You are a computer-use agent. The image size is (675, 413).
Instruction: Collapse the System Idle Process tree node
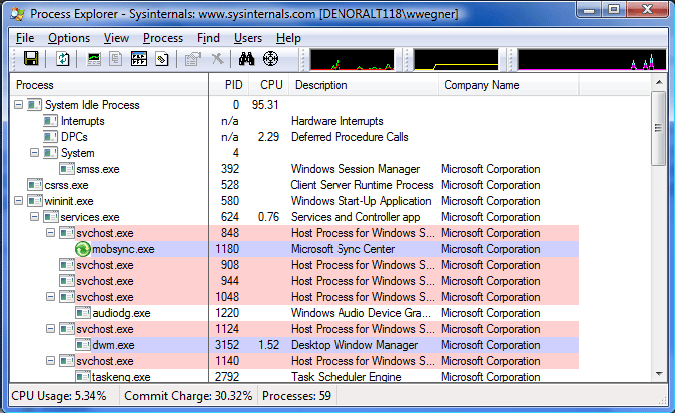[19, 105]
